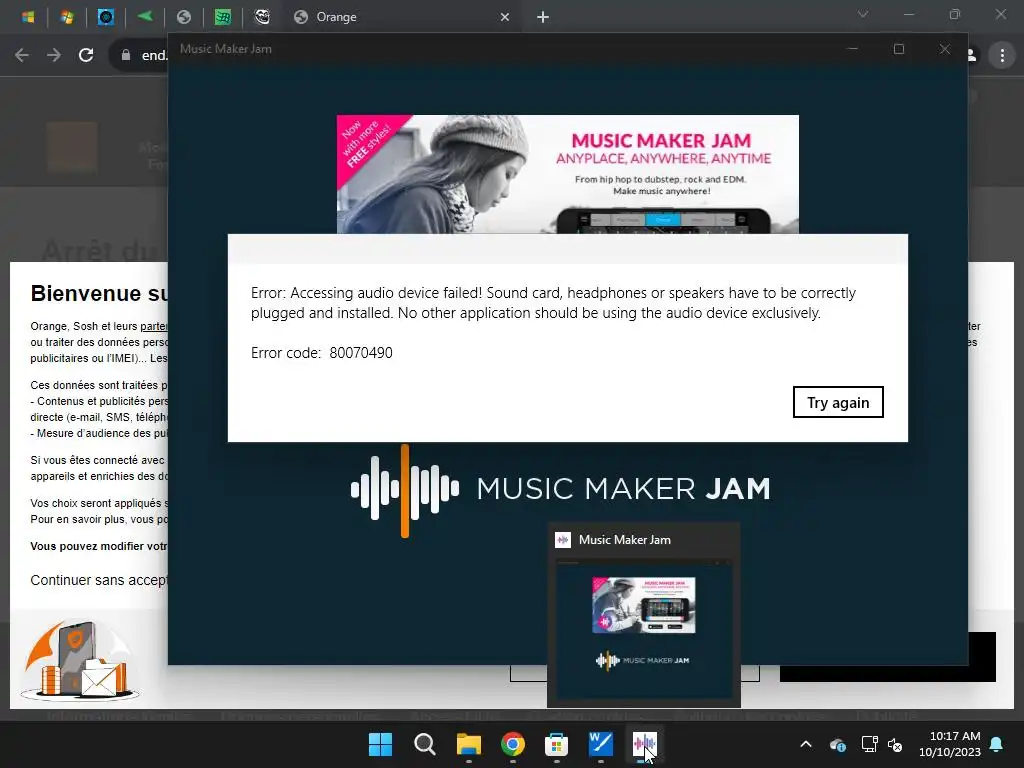The image size is (1024, 768).
Task: Click the padlock site info icon
Action: click(126, 56)
